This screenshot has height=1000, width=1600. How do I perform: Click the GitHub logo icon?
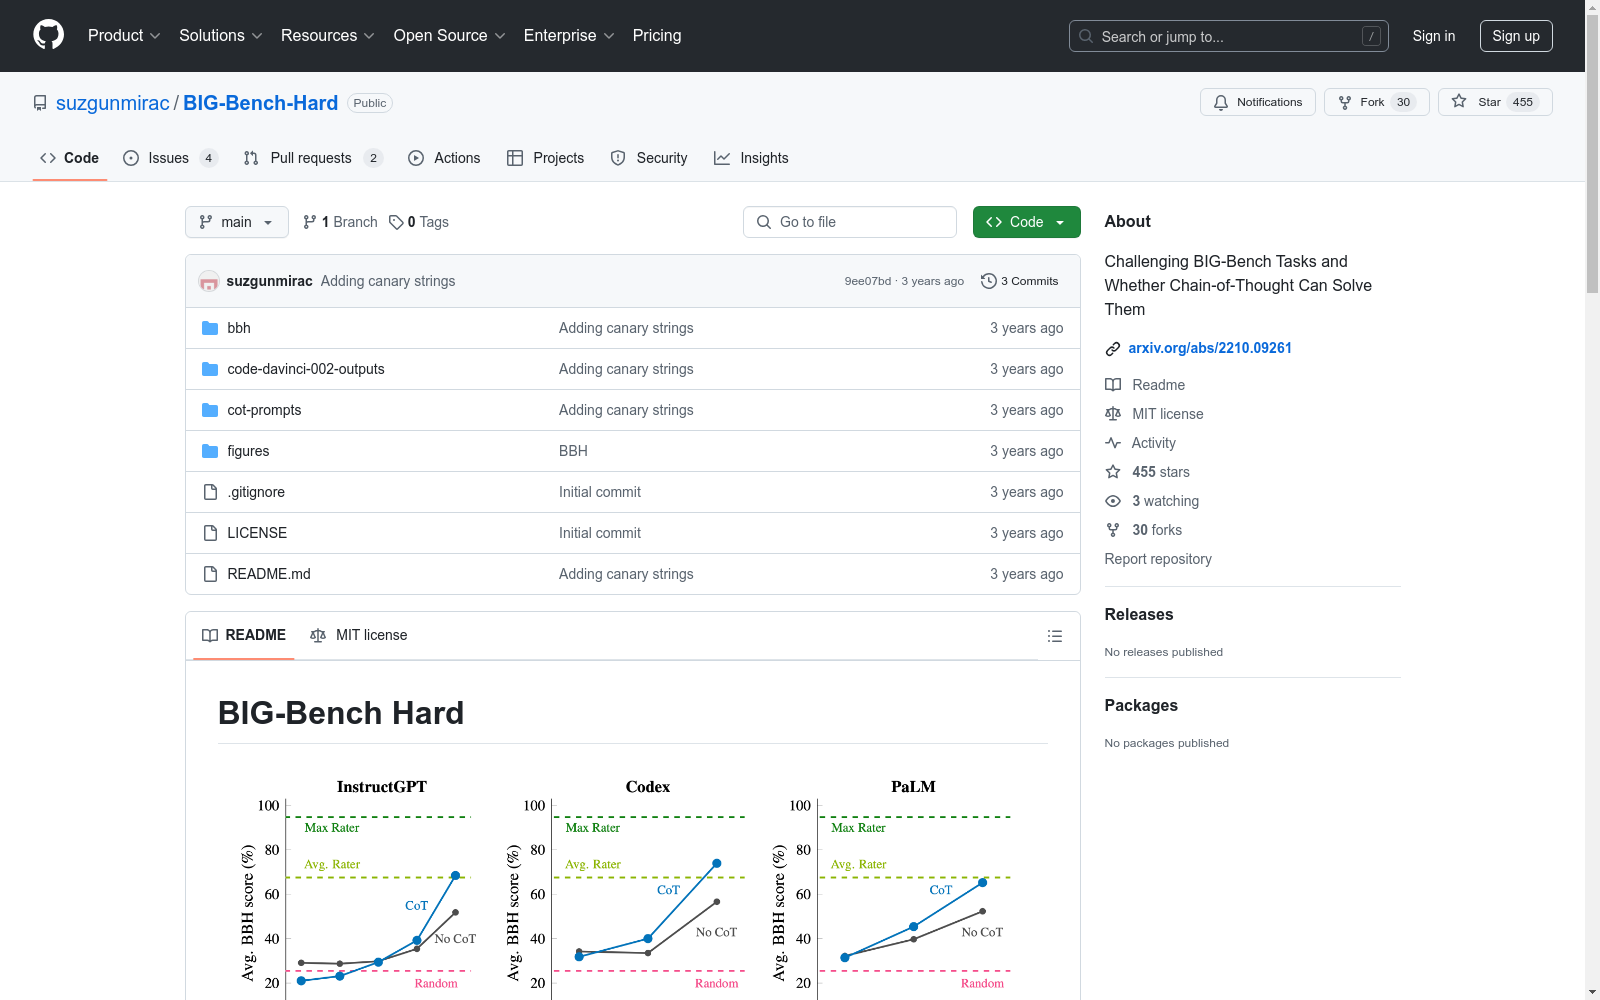[x=48, y=35]
